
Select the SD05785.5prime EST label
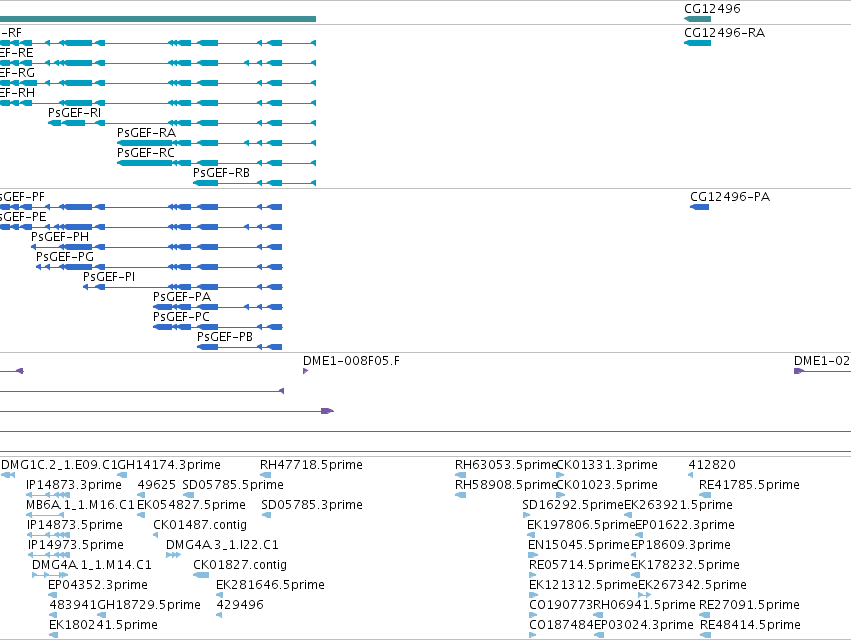point(233,485)
